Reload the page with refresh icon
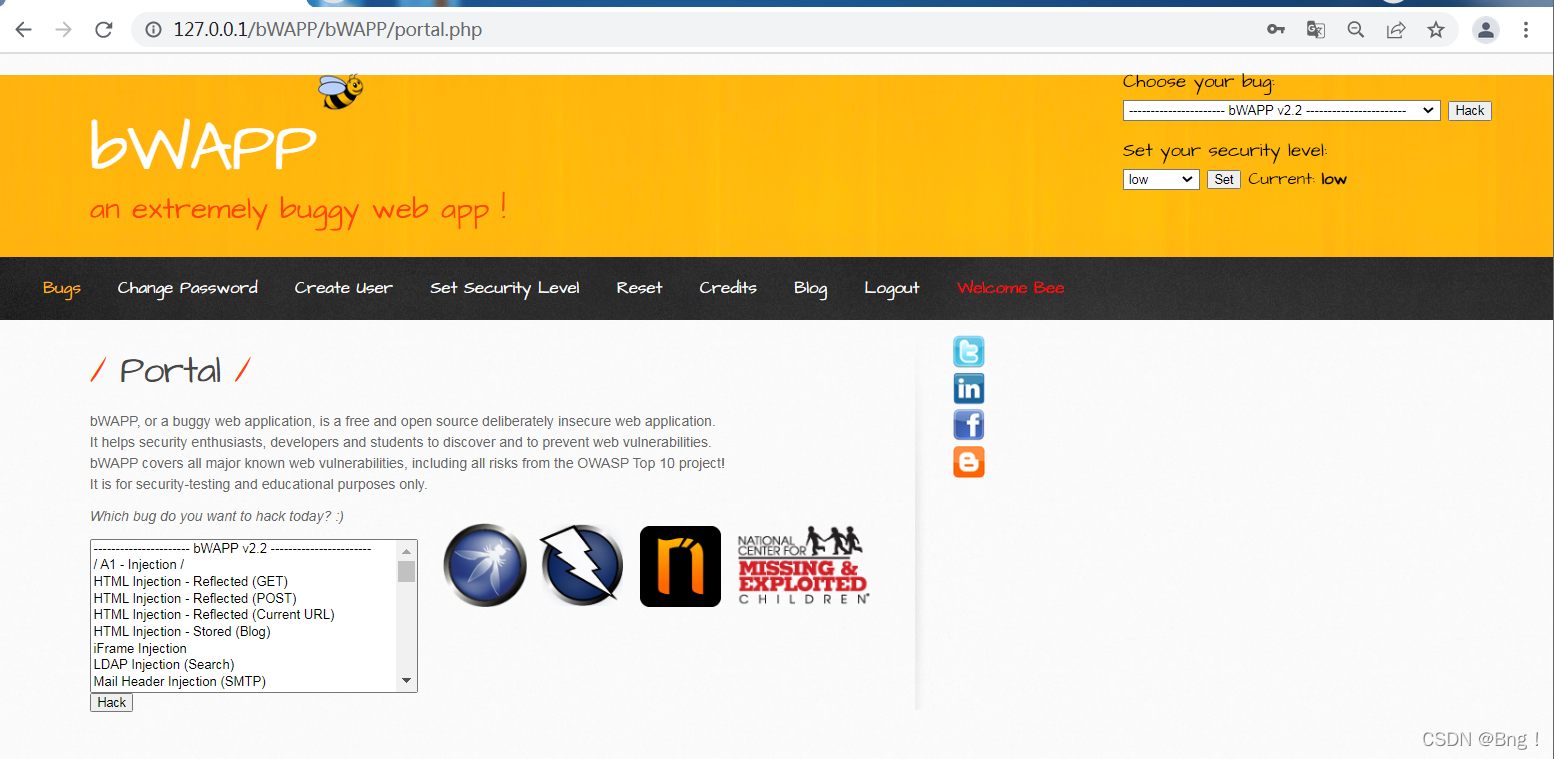The height and width of the screenshot is (759, 1554). click(103, 30)
